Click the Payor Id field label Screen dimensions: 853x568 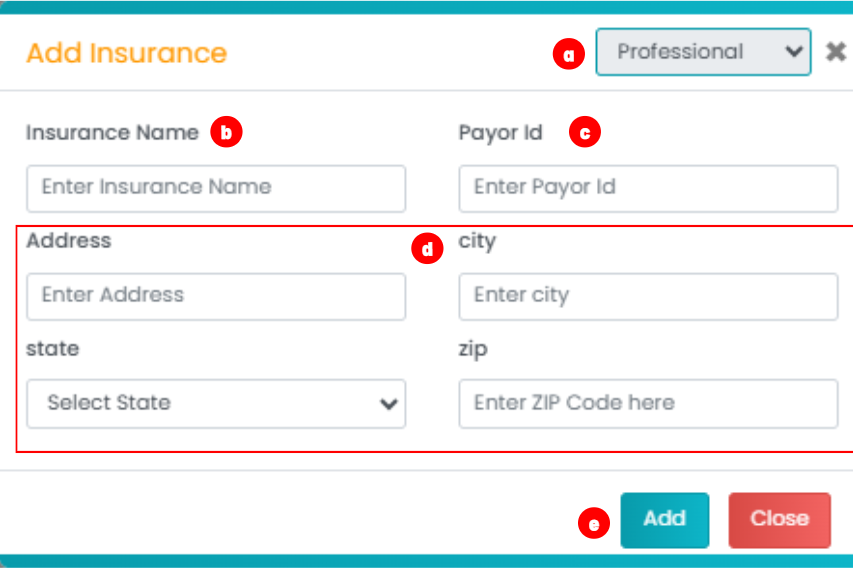click(x=500, y=132)
